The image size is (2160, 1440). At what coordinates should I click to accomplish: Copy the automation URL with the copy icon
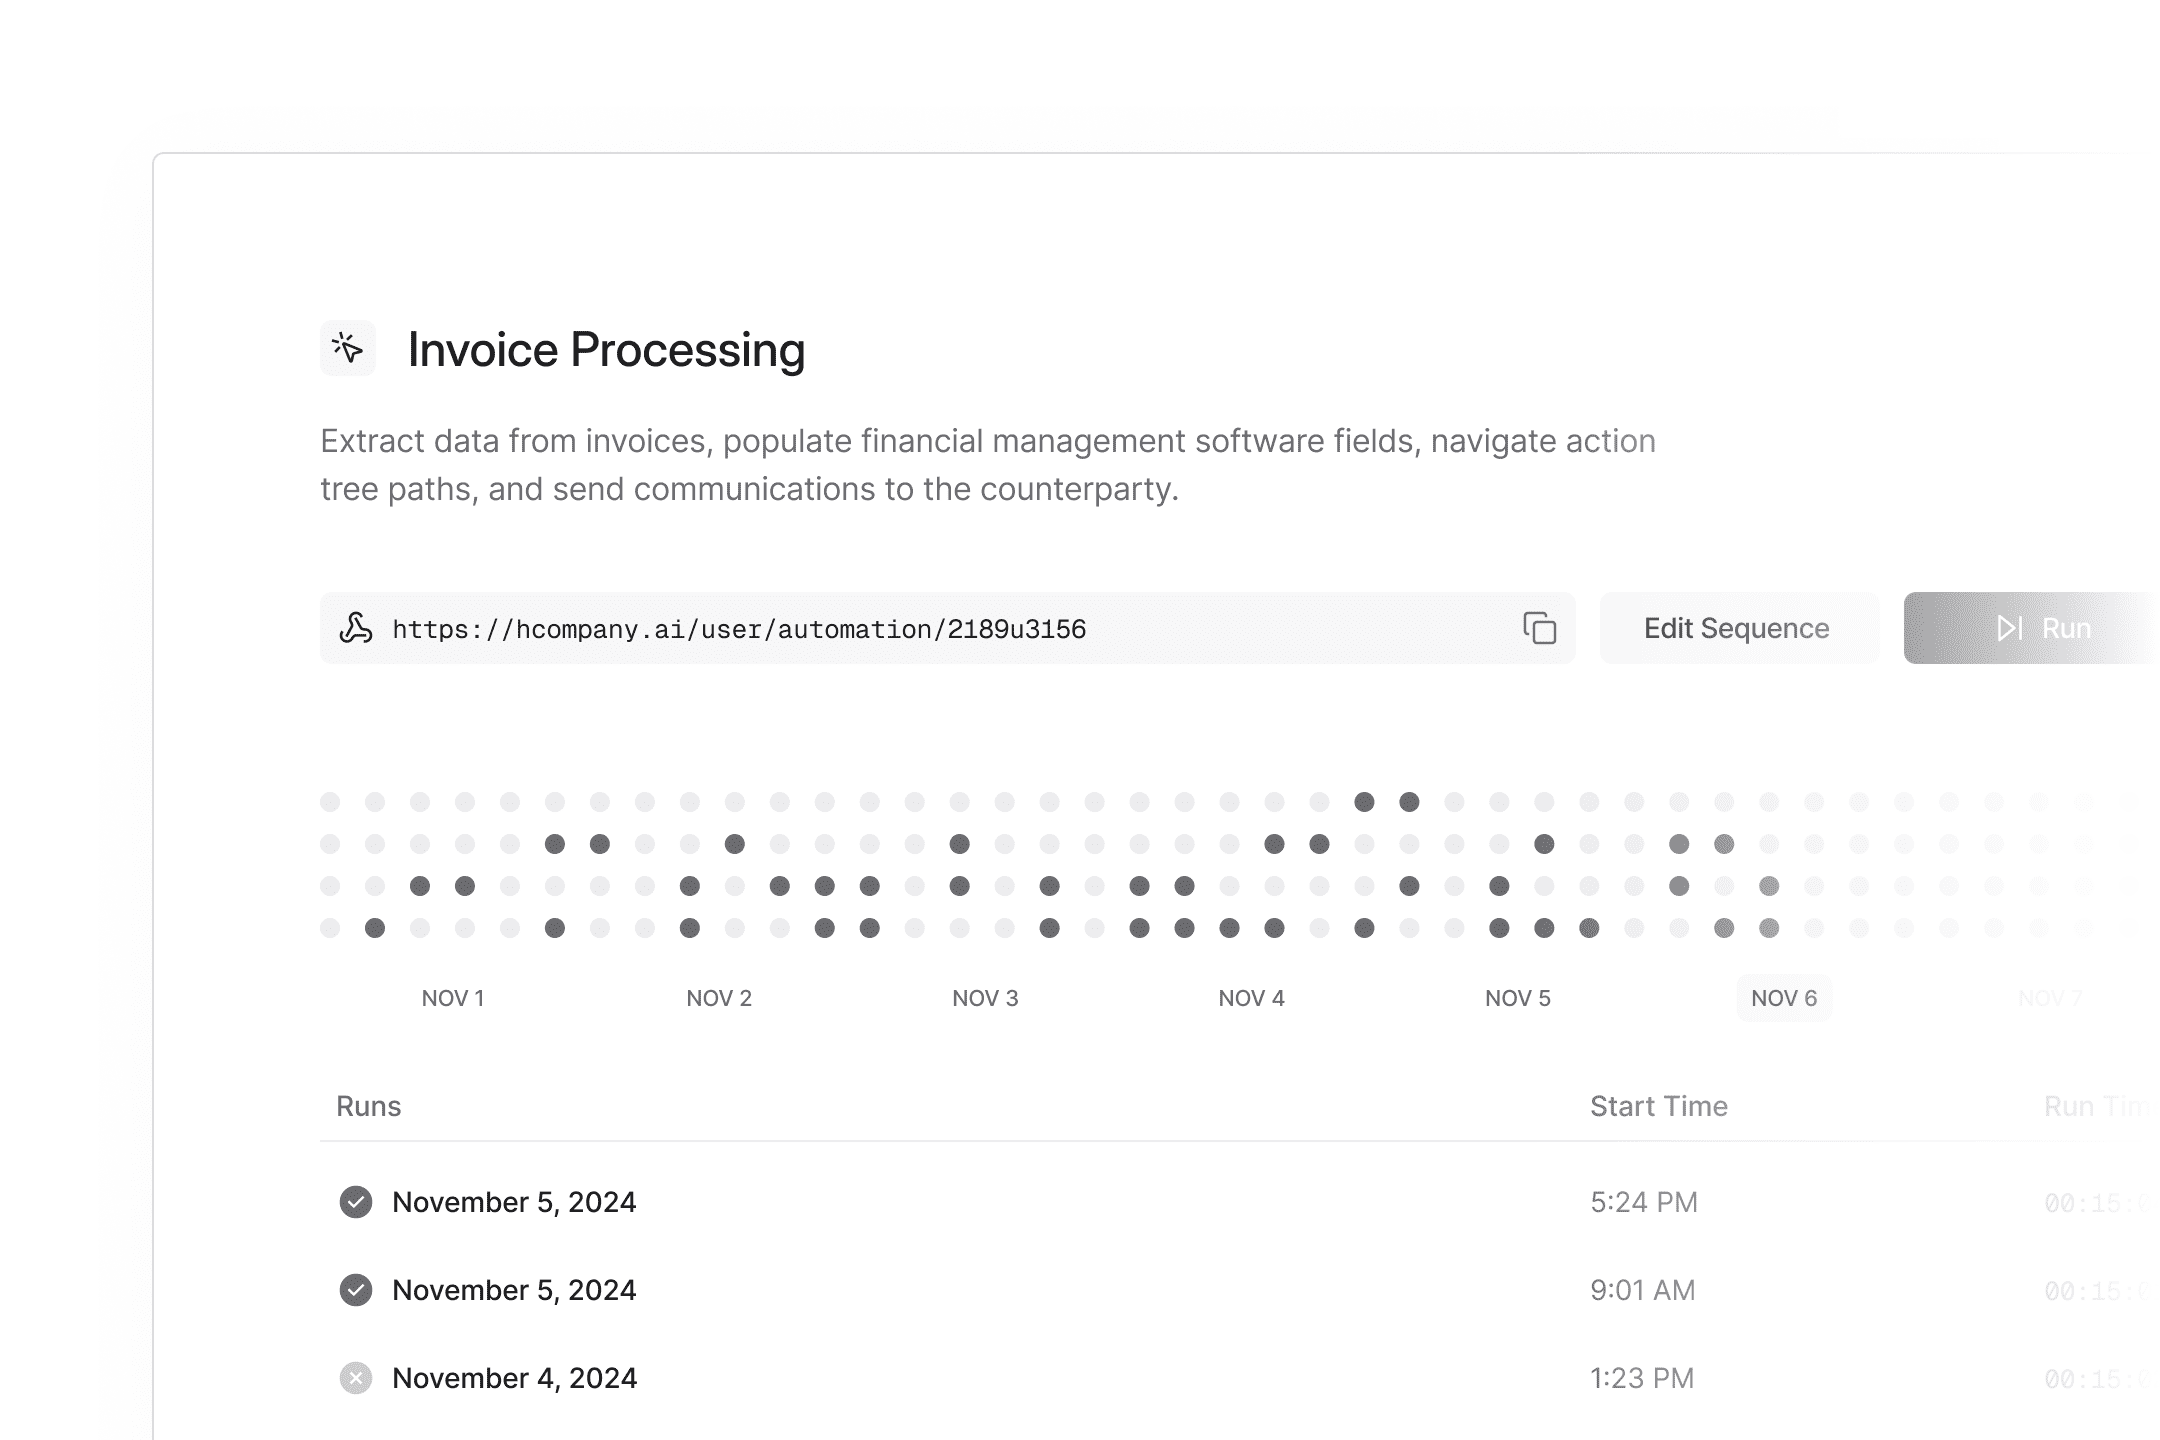pyautogui.click(x=1540, y=628)
